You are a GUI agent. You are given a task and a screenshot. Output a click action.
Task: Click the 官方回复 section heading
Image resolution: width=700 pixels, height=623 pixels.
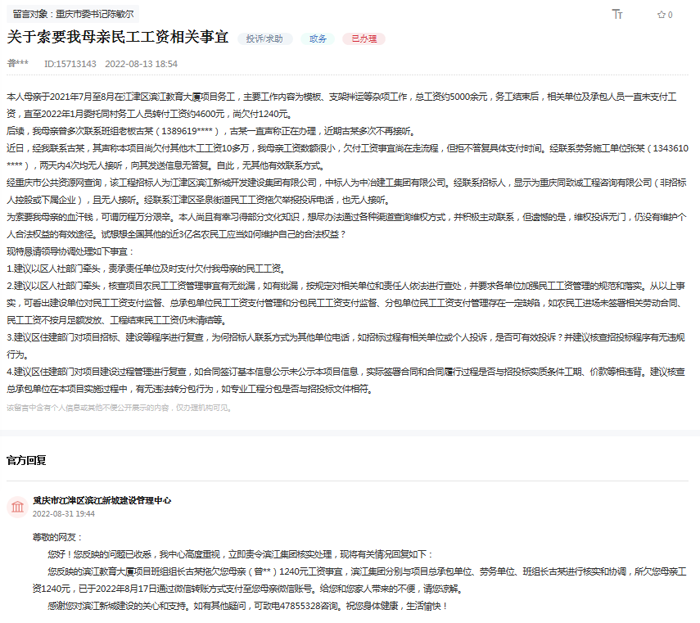(26, 461)
